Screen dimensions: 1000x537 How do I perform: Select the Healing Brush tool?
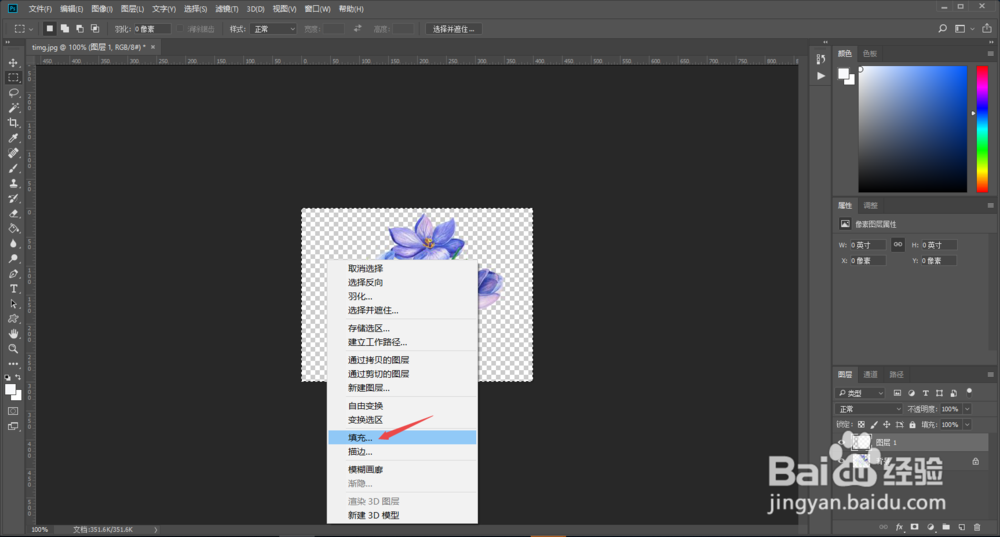[x=13, y=153]
